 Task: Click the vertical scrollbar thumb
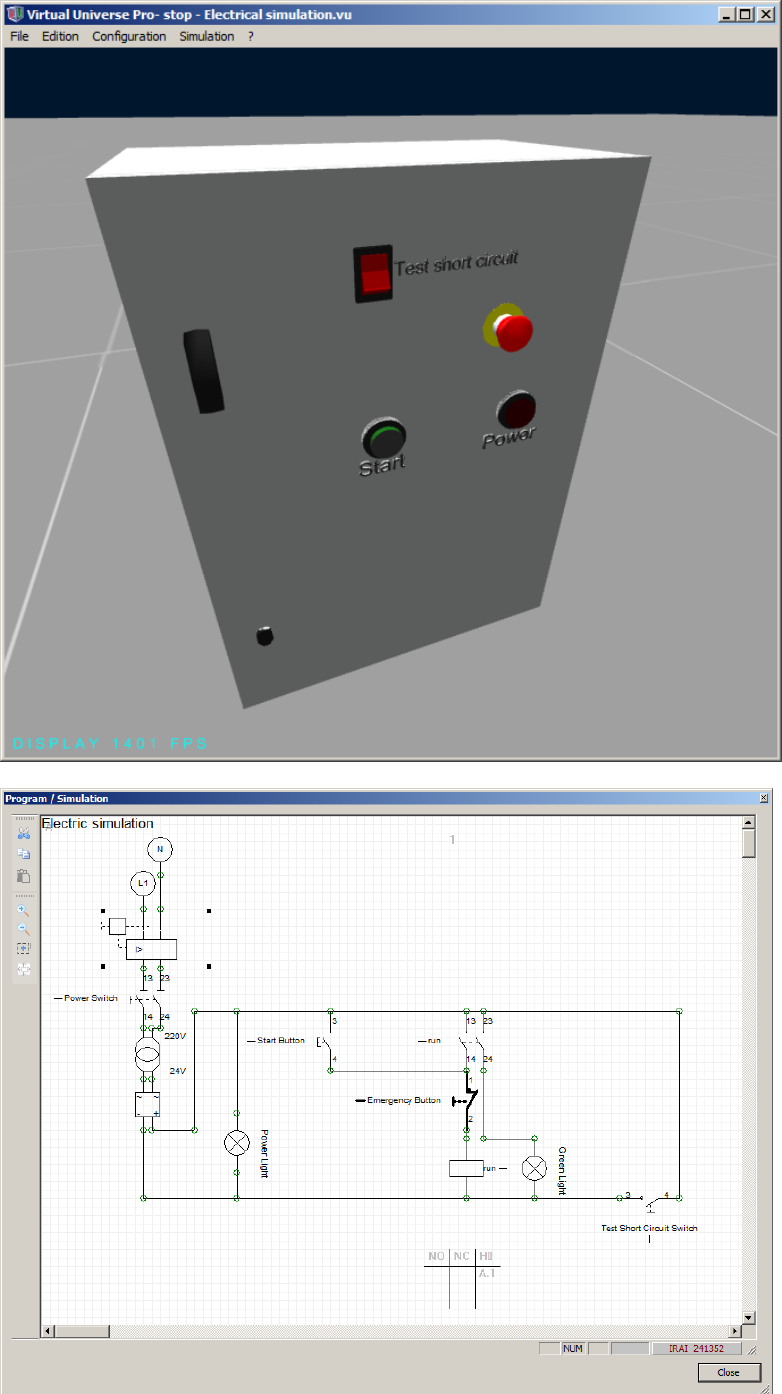[x=748, y=845]
